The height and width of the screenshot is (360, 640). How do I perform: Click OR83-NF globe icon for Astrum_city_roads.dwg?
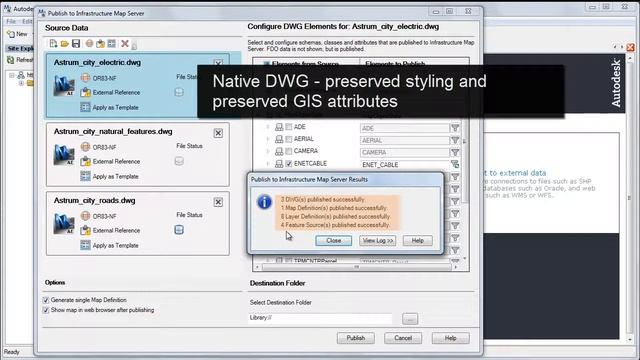85,216
